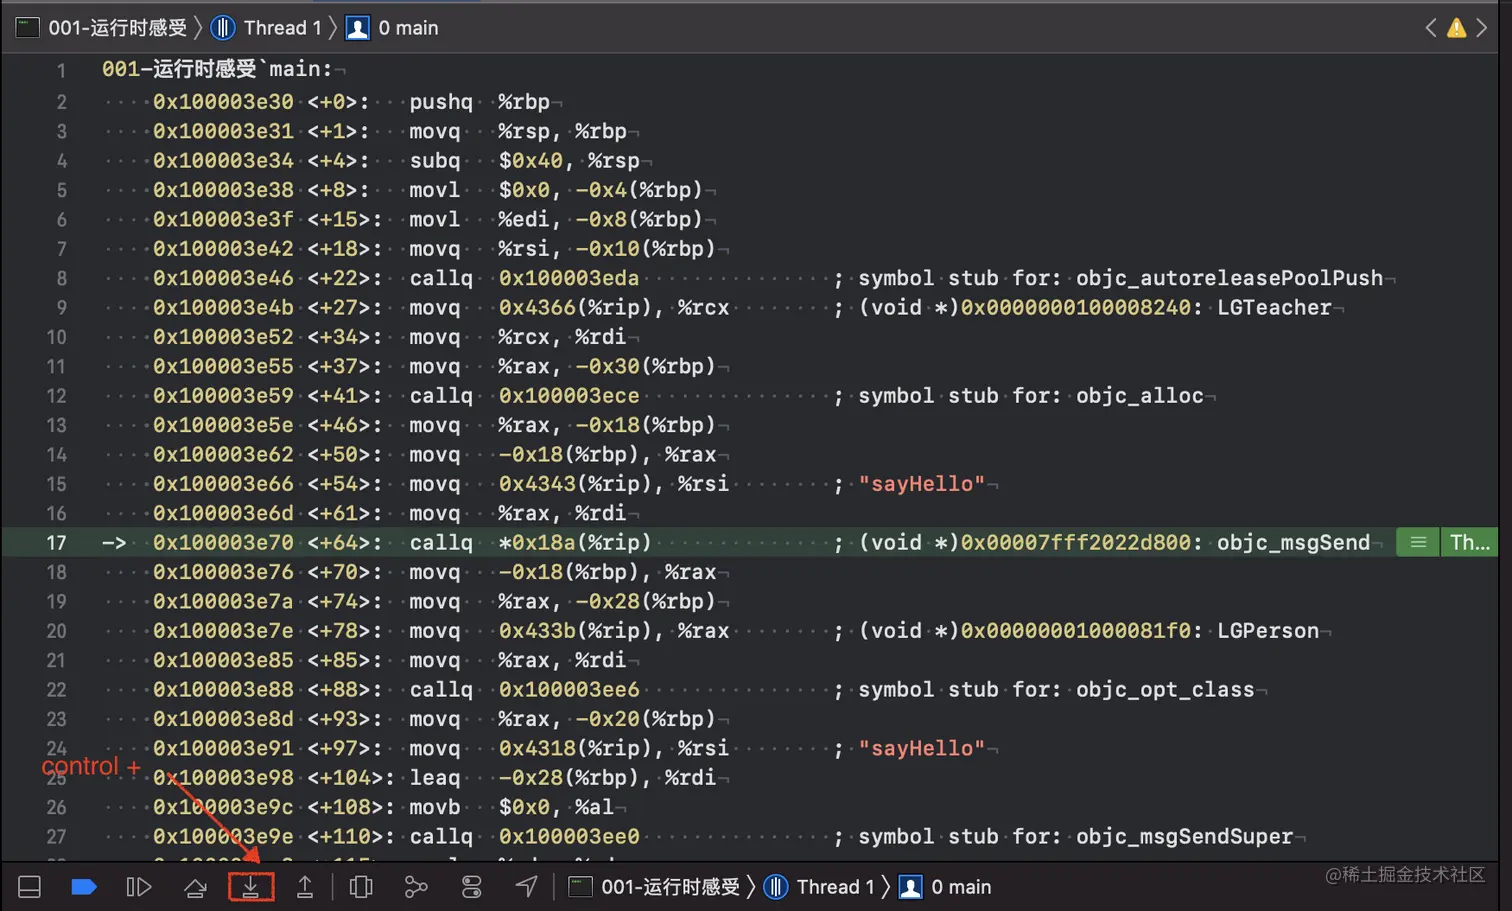Image resolution: width=1512 pixels, height=911 pixels.
Task: Open the environment overrides icon
Action: click(471, 887)
